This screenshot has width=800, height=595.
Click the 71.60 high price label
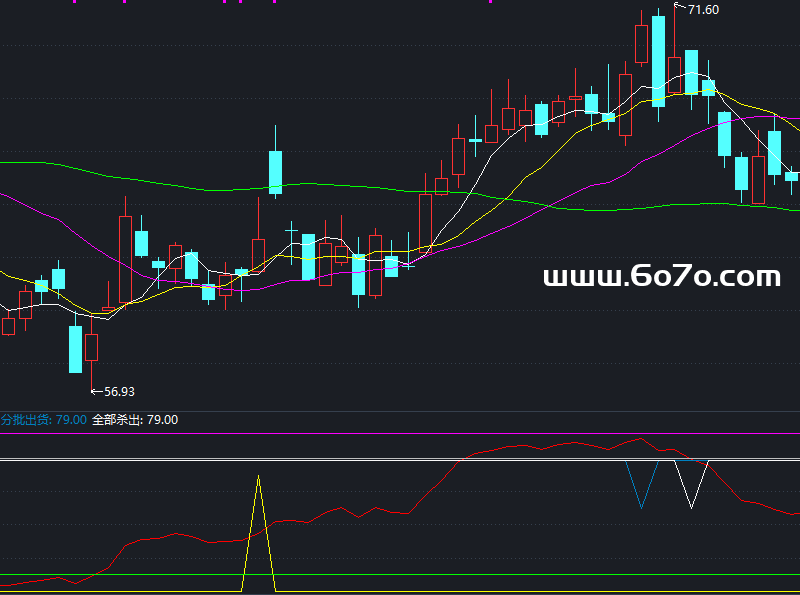pos(703,10)
